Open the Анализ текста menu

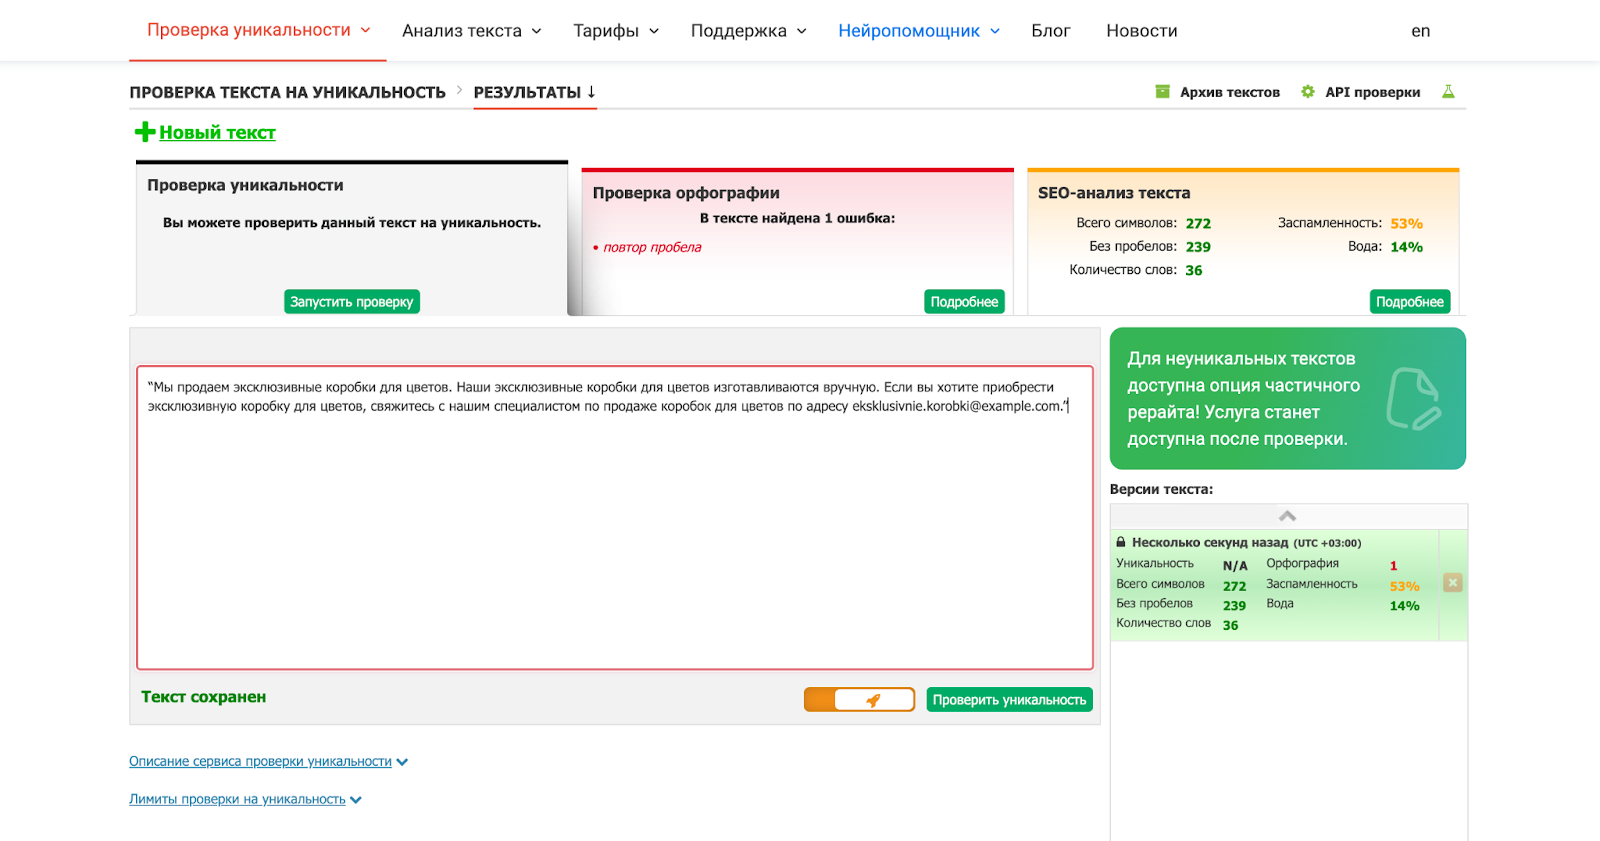tap(471, 31)
